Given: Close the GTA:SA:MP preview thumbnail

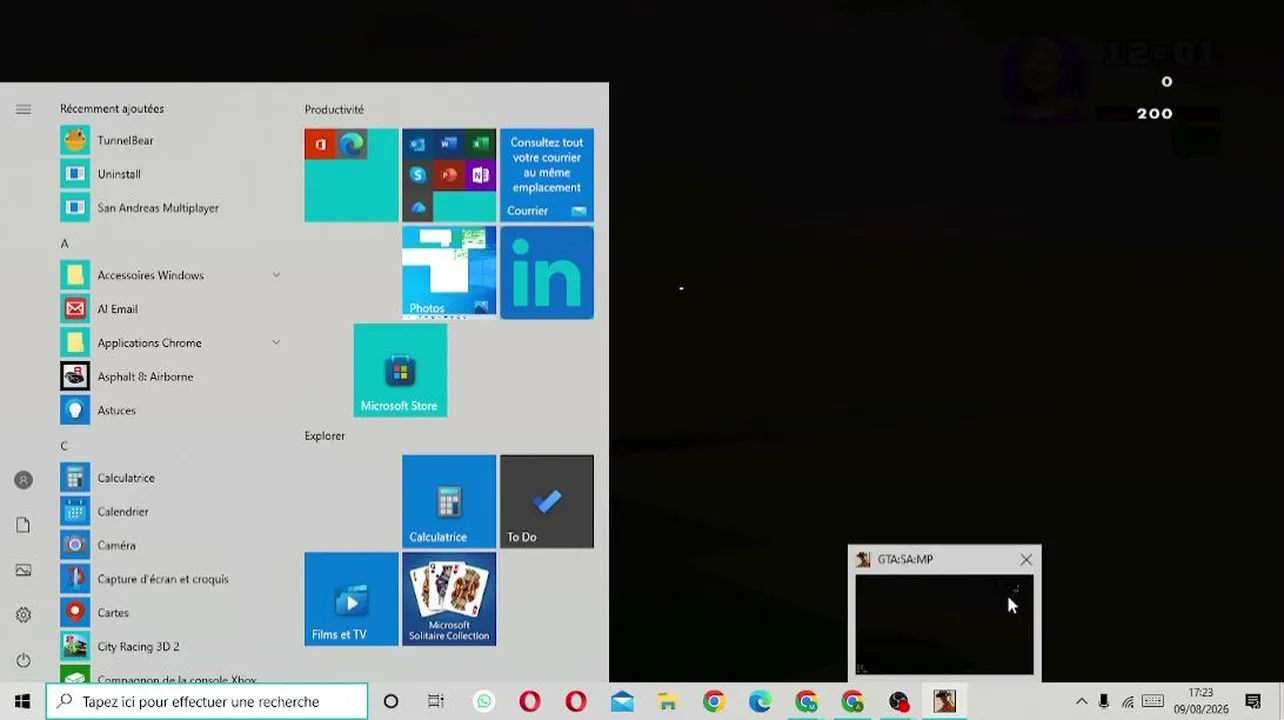Looking at the screenshot, I should [1026, 560].
